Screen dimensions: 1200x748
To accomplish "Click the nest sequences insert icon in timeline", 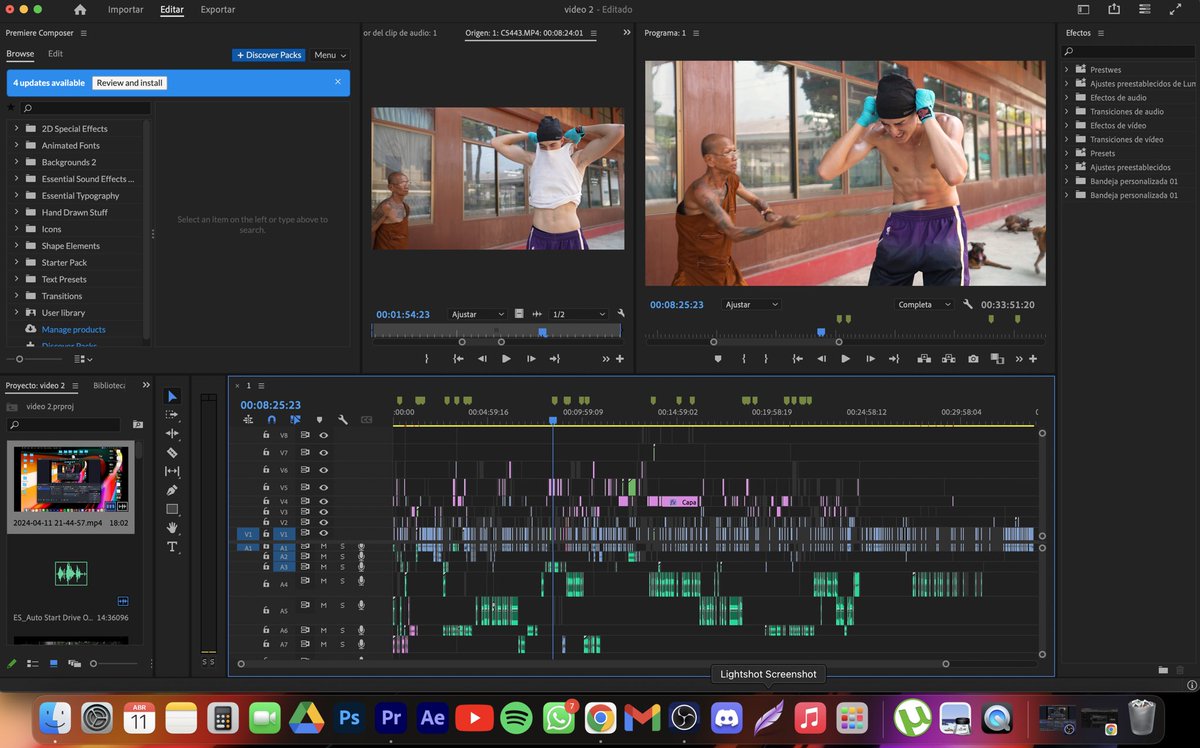I will [x=248, y=420].
